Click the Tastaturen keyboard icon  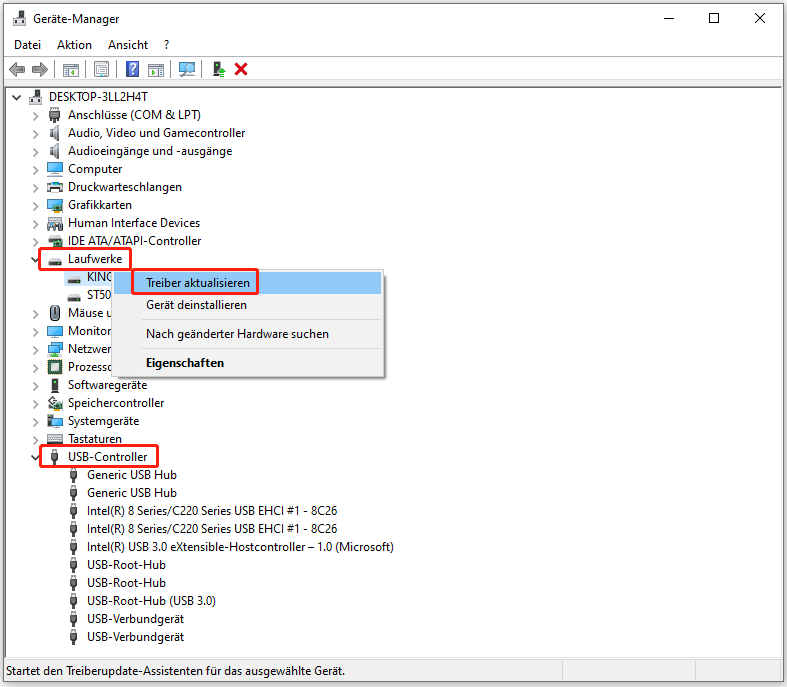click(x=55, y=439)
